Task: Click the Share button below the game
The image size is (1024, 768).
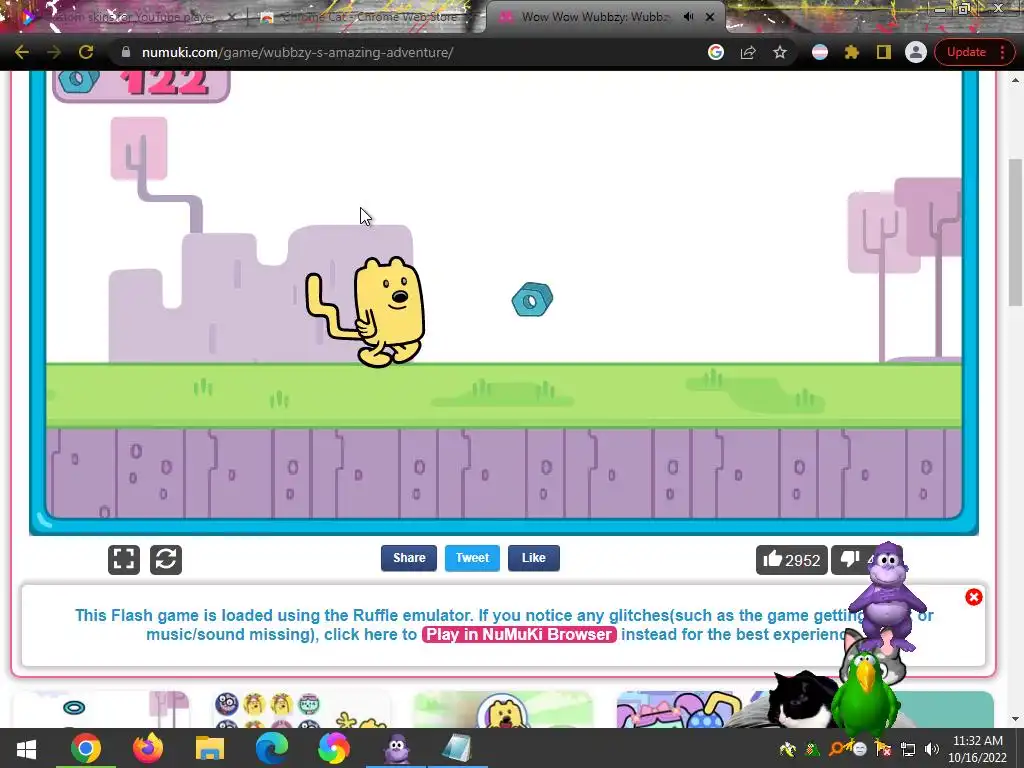Action: tap(409, 558)
